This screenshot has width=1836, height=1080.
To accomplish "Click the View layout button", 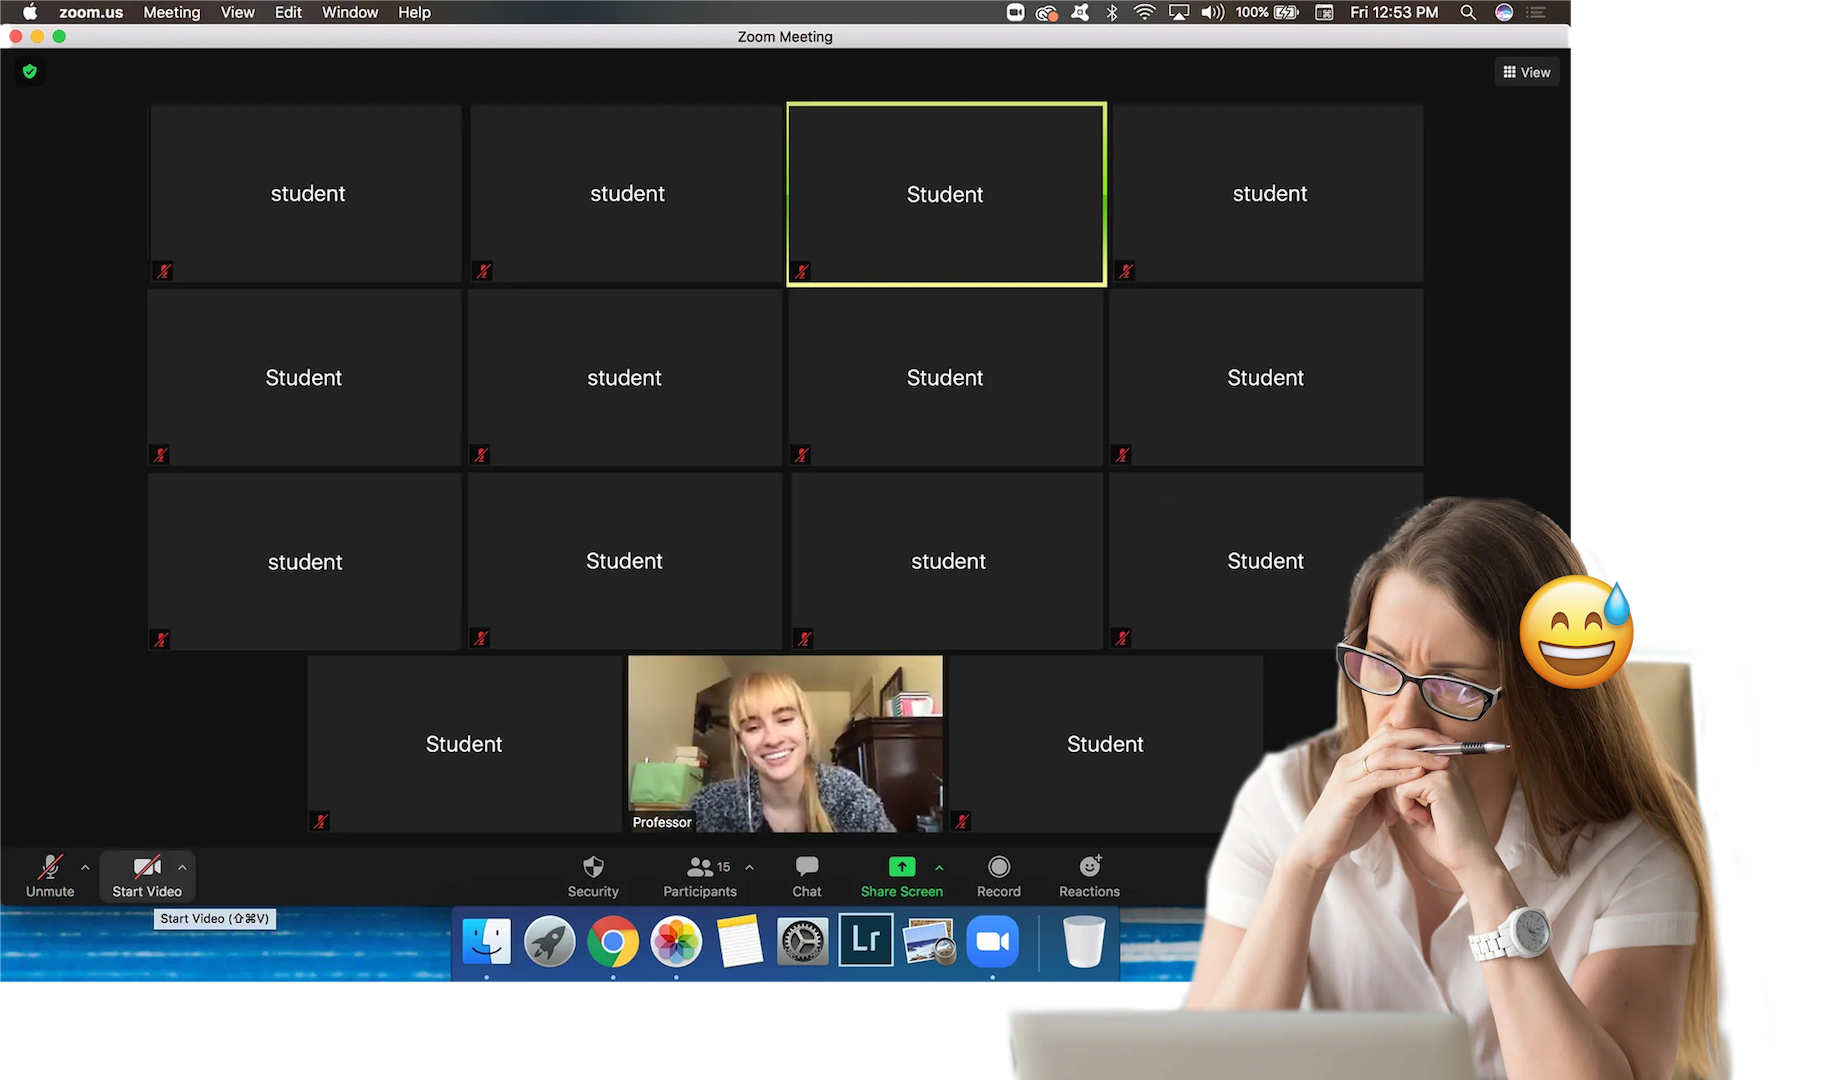I will click(x=1526, y=72).
